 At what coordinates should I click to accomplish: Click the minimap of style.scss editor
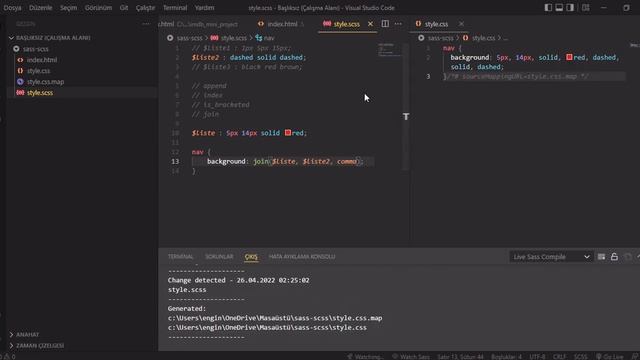pos(389,50)
